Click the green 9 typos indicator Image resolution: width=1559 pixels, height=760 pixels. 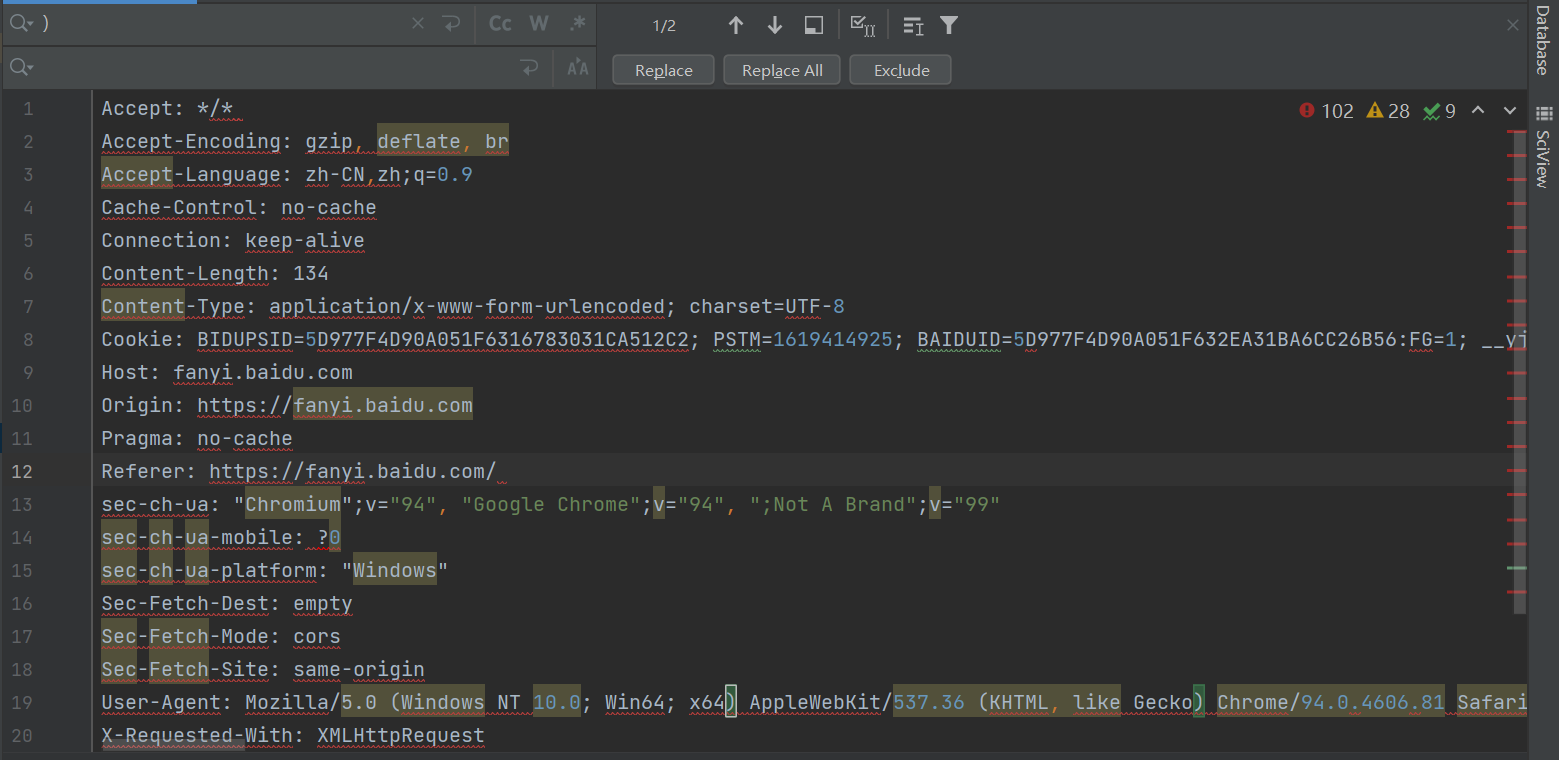(1439, 111)
